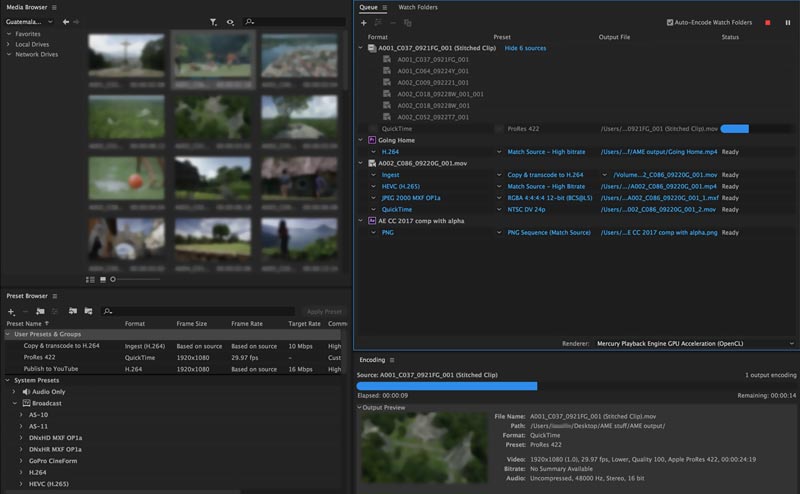800x494 pixels.
Task: Select the Preset Browser panel tab
Action: pyautogui.click(x=27, y=296)
